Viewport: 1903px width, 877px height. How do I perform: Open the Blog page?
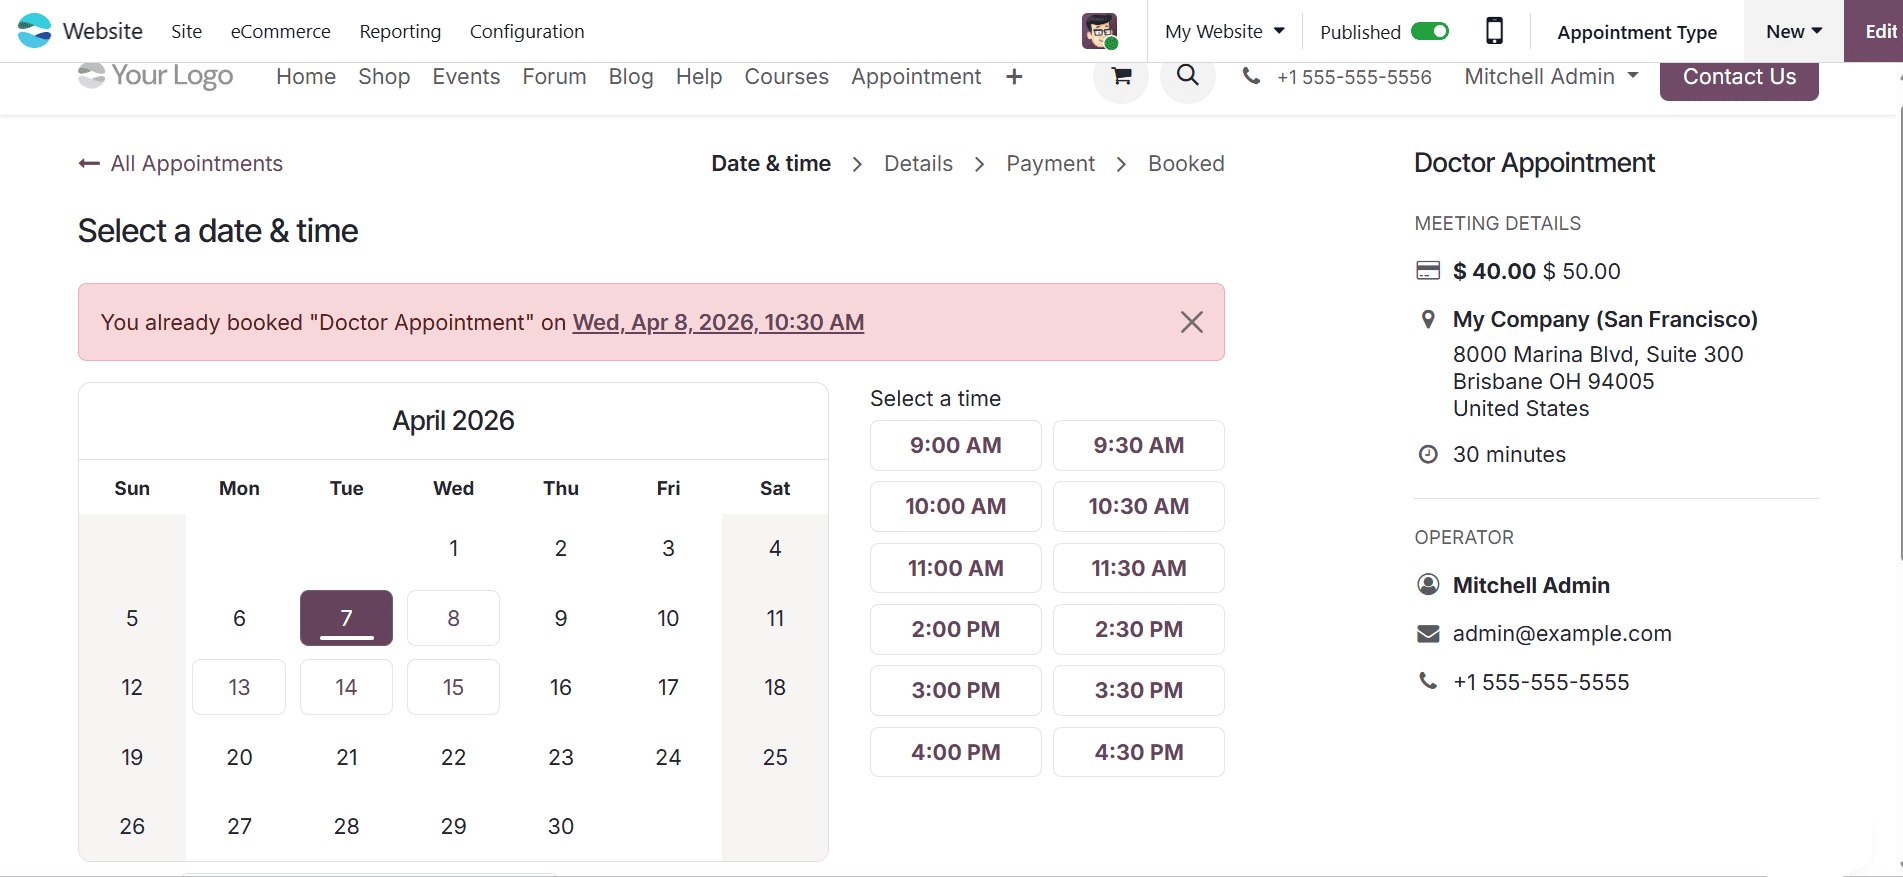(x=631, y=77)
